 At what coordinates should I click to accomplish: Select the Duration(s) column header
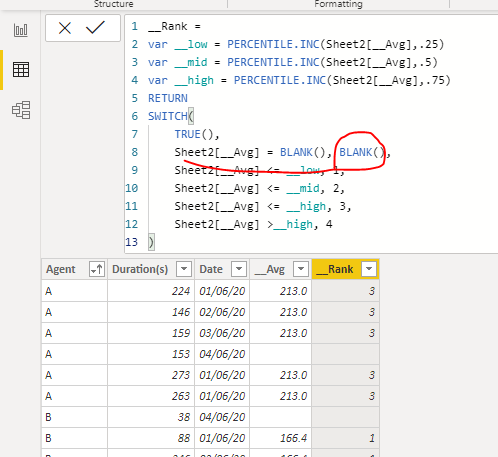[140, 269]
